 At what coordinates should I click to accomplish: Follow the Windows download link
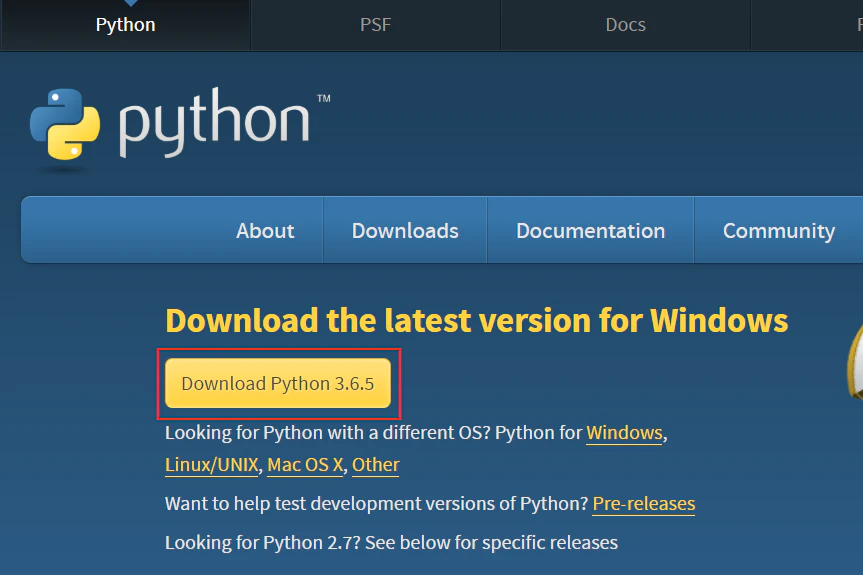tap(624, 432)
